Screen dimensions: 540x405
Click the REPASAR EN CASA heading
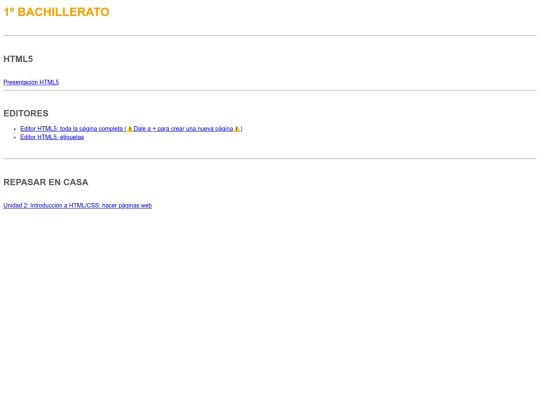pyautogui.click(x=46, y=182)
